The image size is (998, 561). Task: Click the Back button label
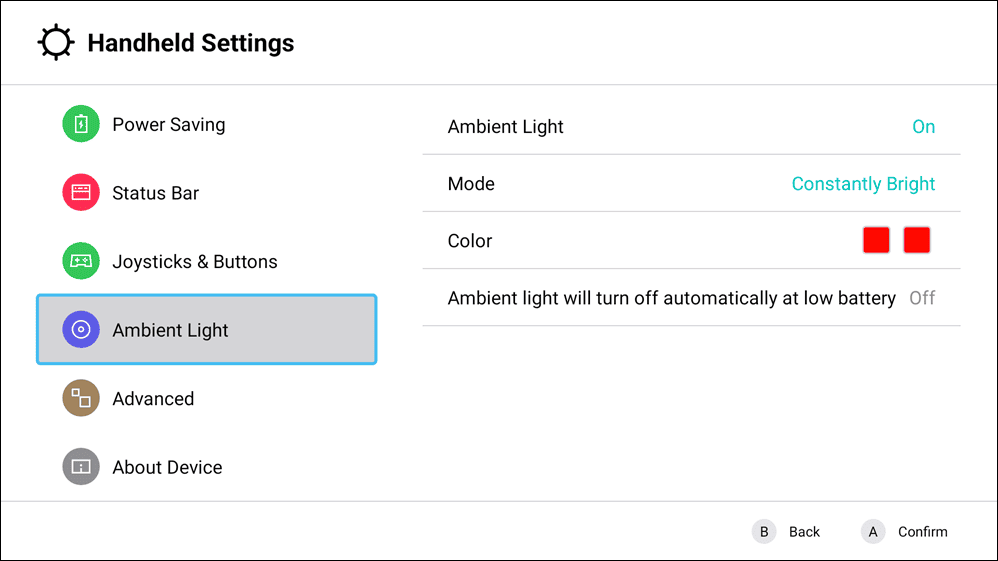click(804, 532)
